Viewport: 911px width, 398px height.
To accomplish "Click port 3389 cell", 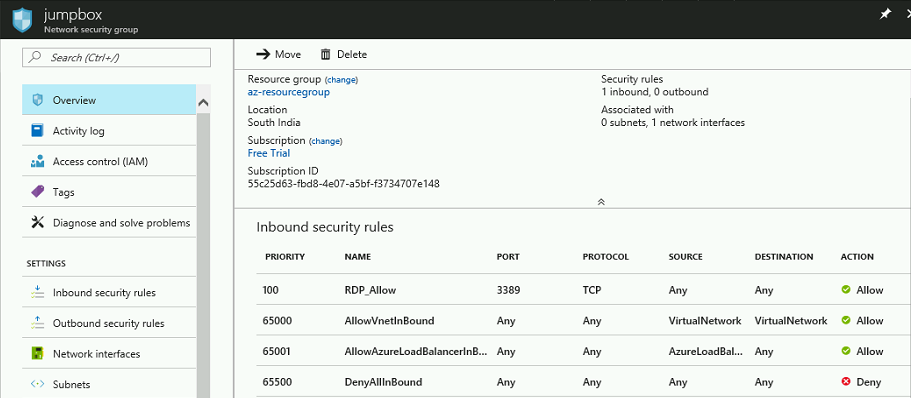I will pyautogui.click(x=508, y=290).
